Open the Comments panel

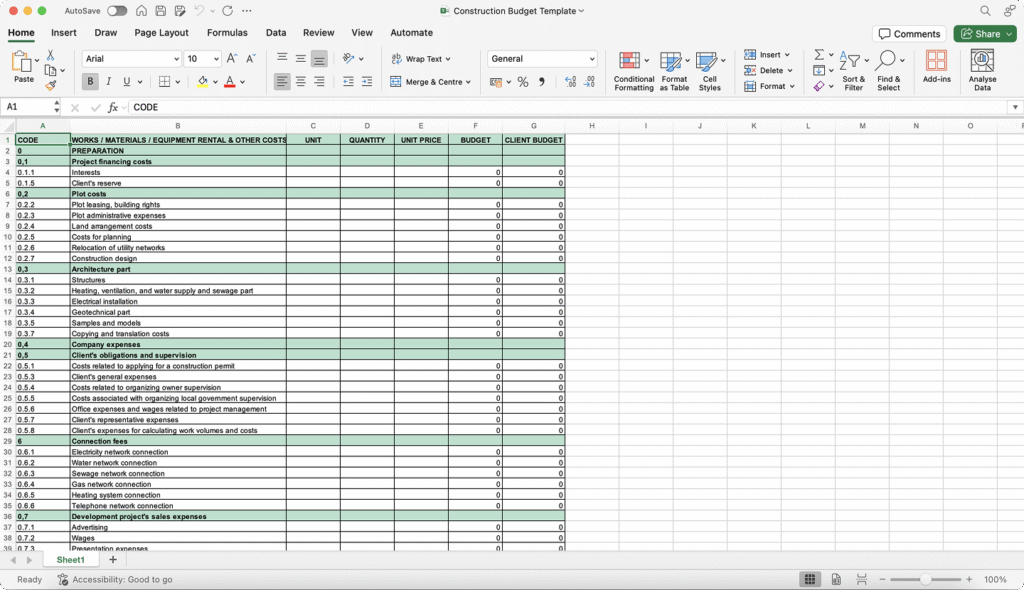[x=908, y=33]
